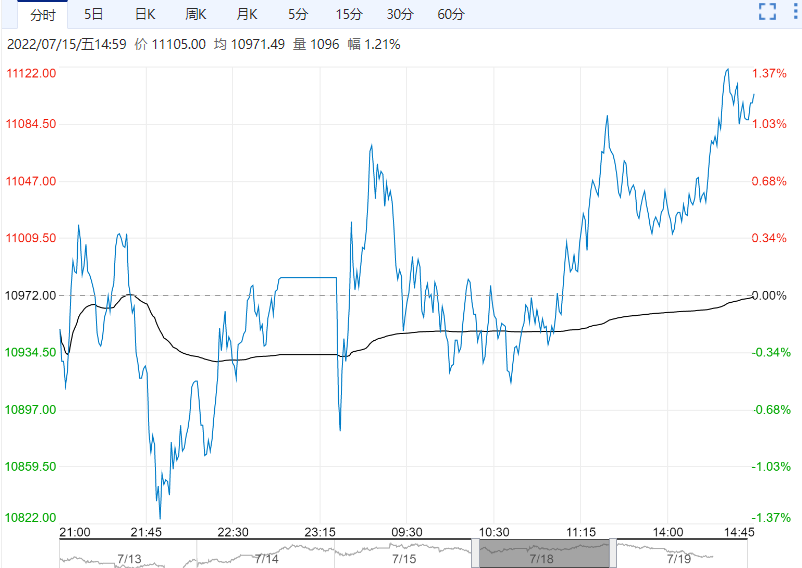Click the highlighted 7/18 timeline segment
Image resolution: width=802 pixels, height=568 pixels.
tap(541, 553)
